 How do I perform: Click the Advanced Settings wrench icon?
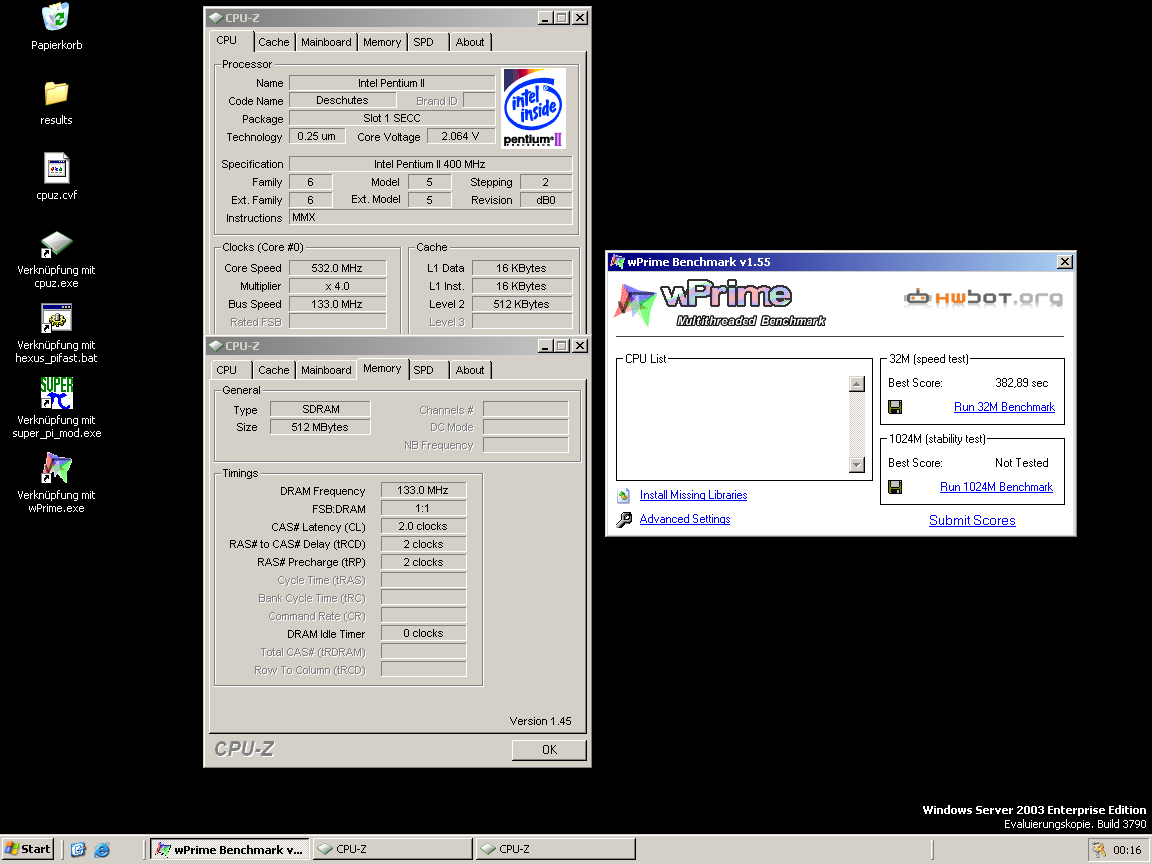[624, 519]
